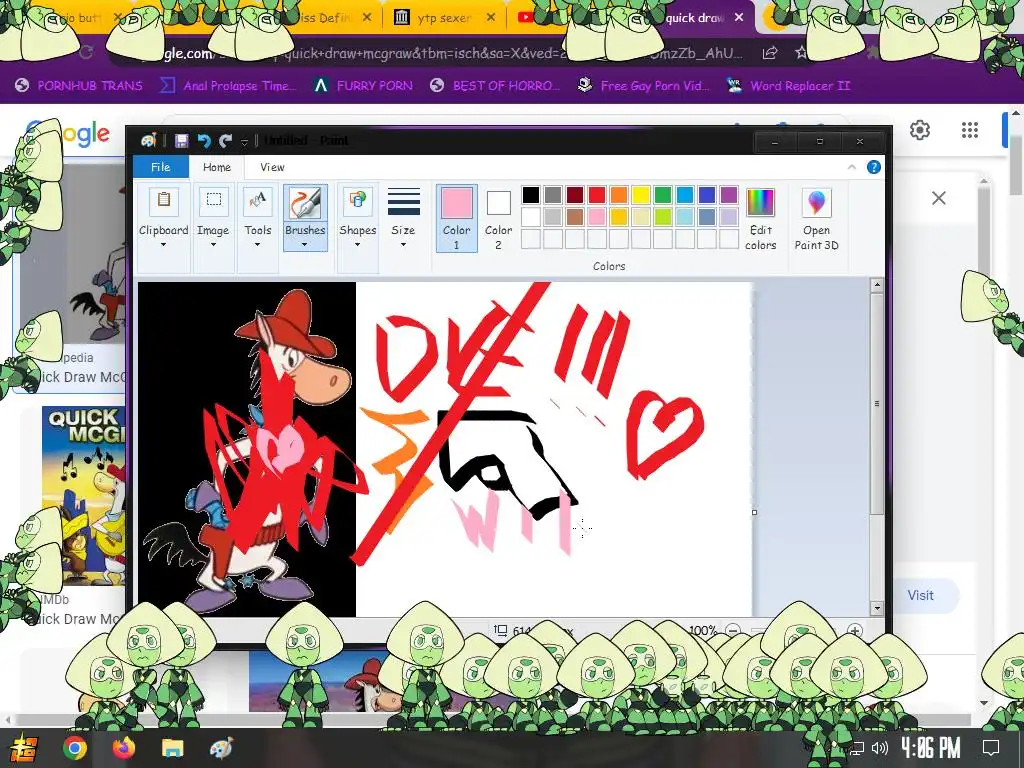Pick the red palette swatch

pyautogui.click(x=597, y=195)
